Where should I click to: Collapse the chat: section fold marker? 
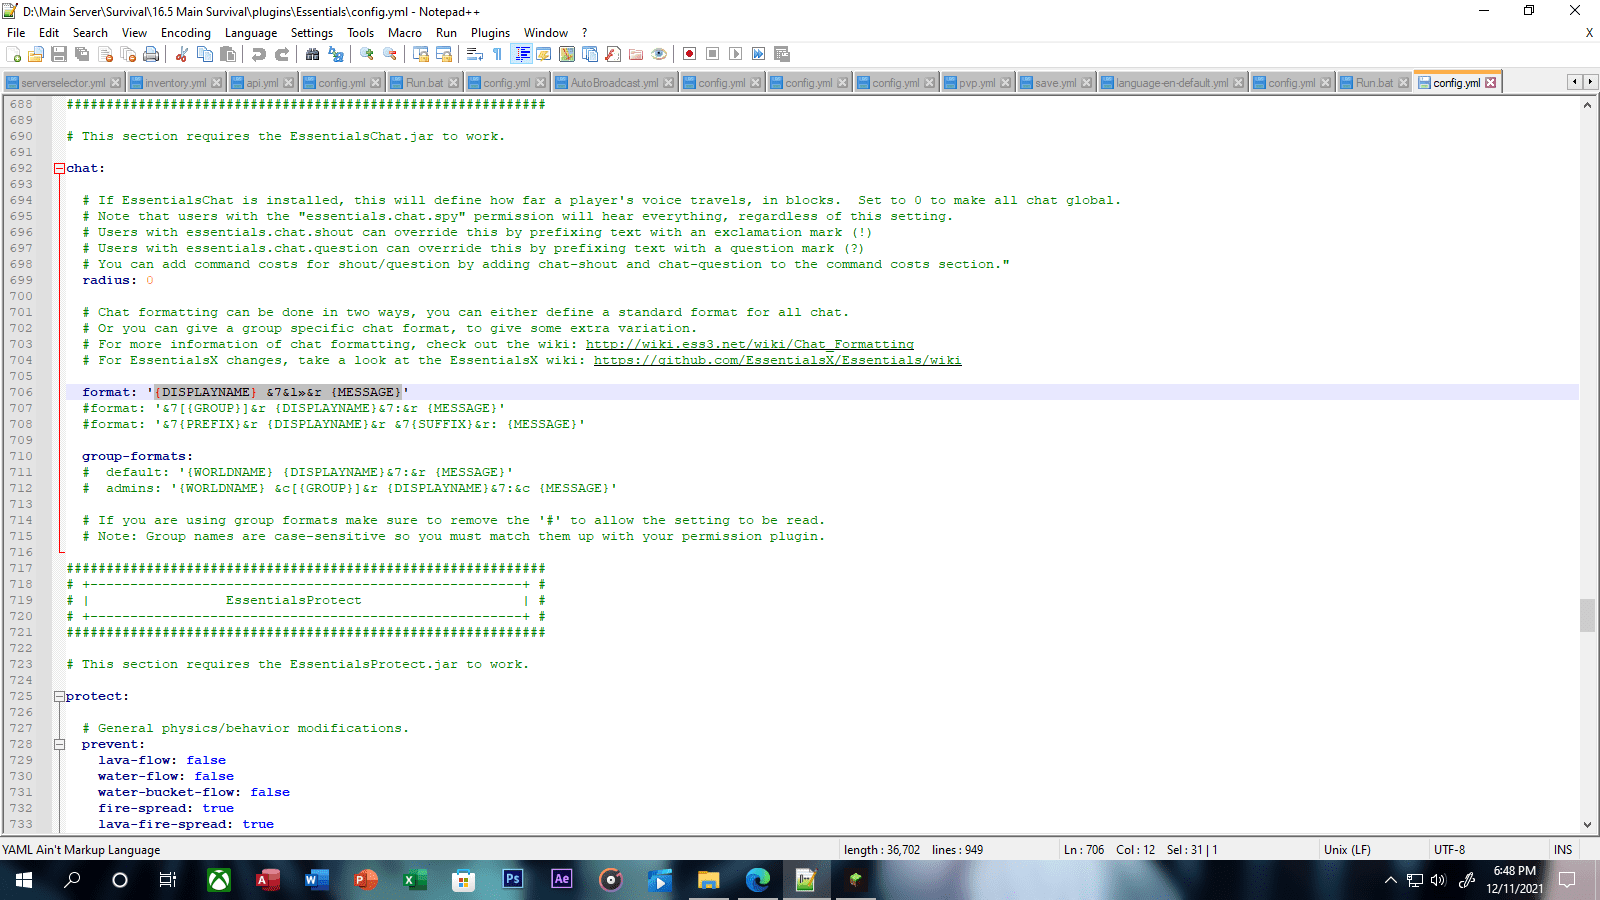click(x=59, y=168)
